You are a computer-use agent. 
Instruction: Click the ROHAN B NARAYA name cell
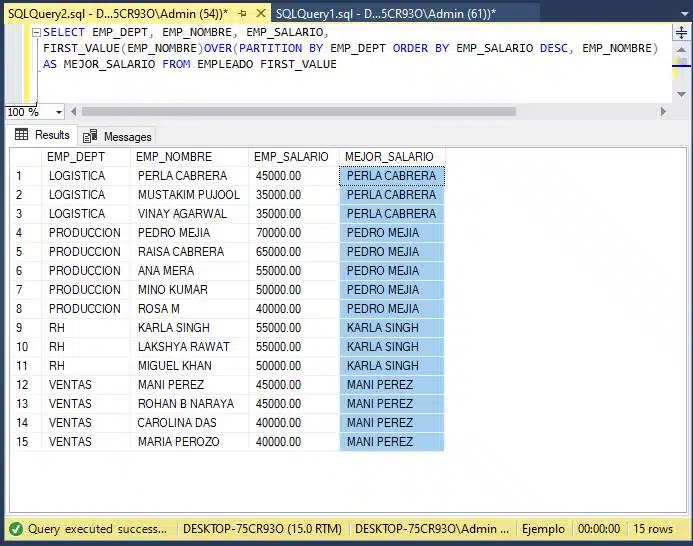click(189, 404)
